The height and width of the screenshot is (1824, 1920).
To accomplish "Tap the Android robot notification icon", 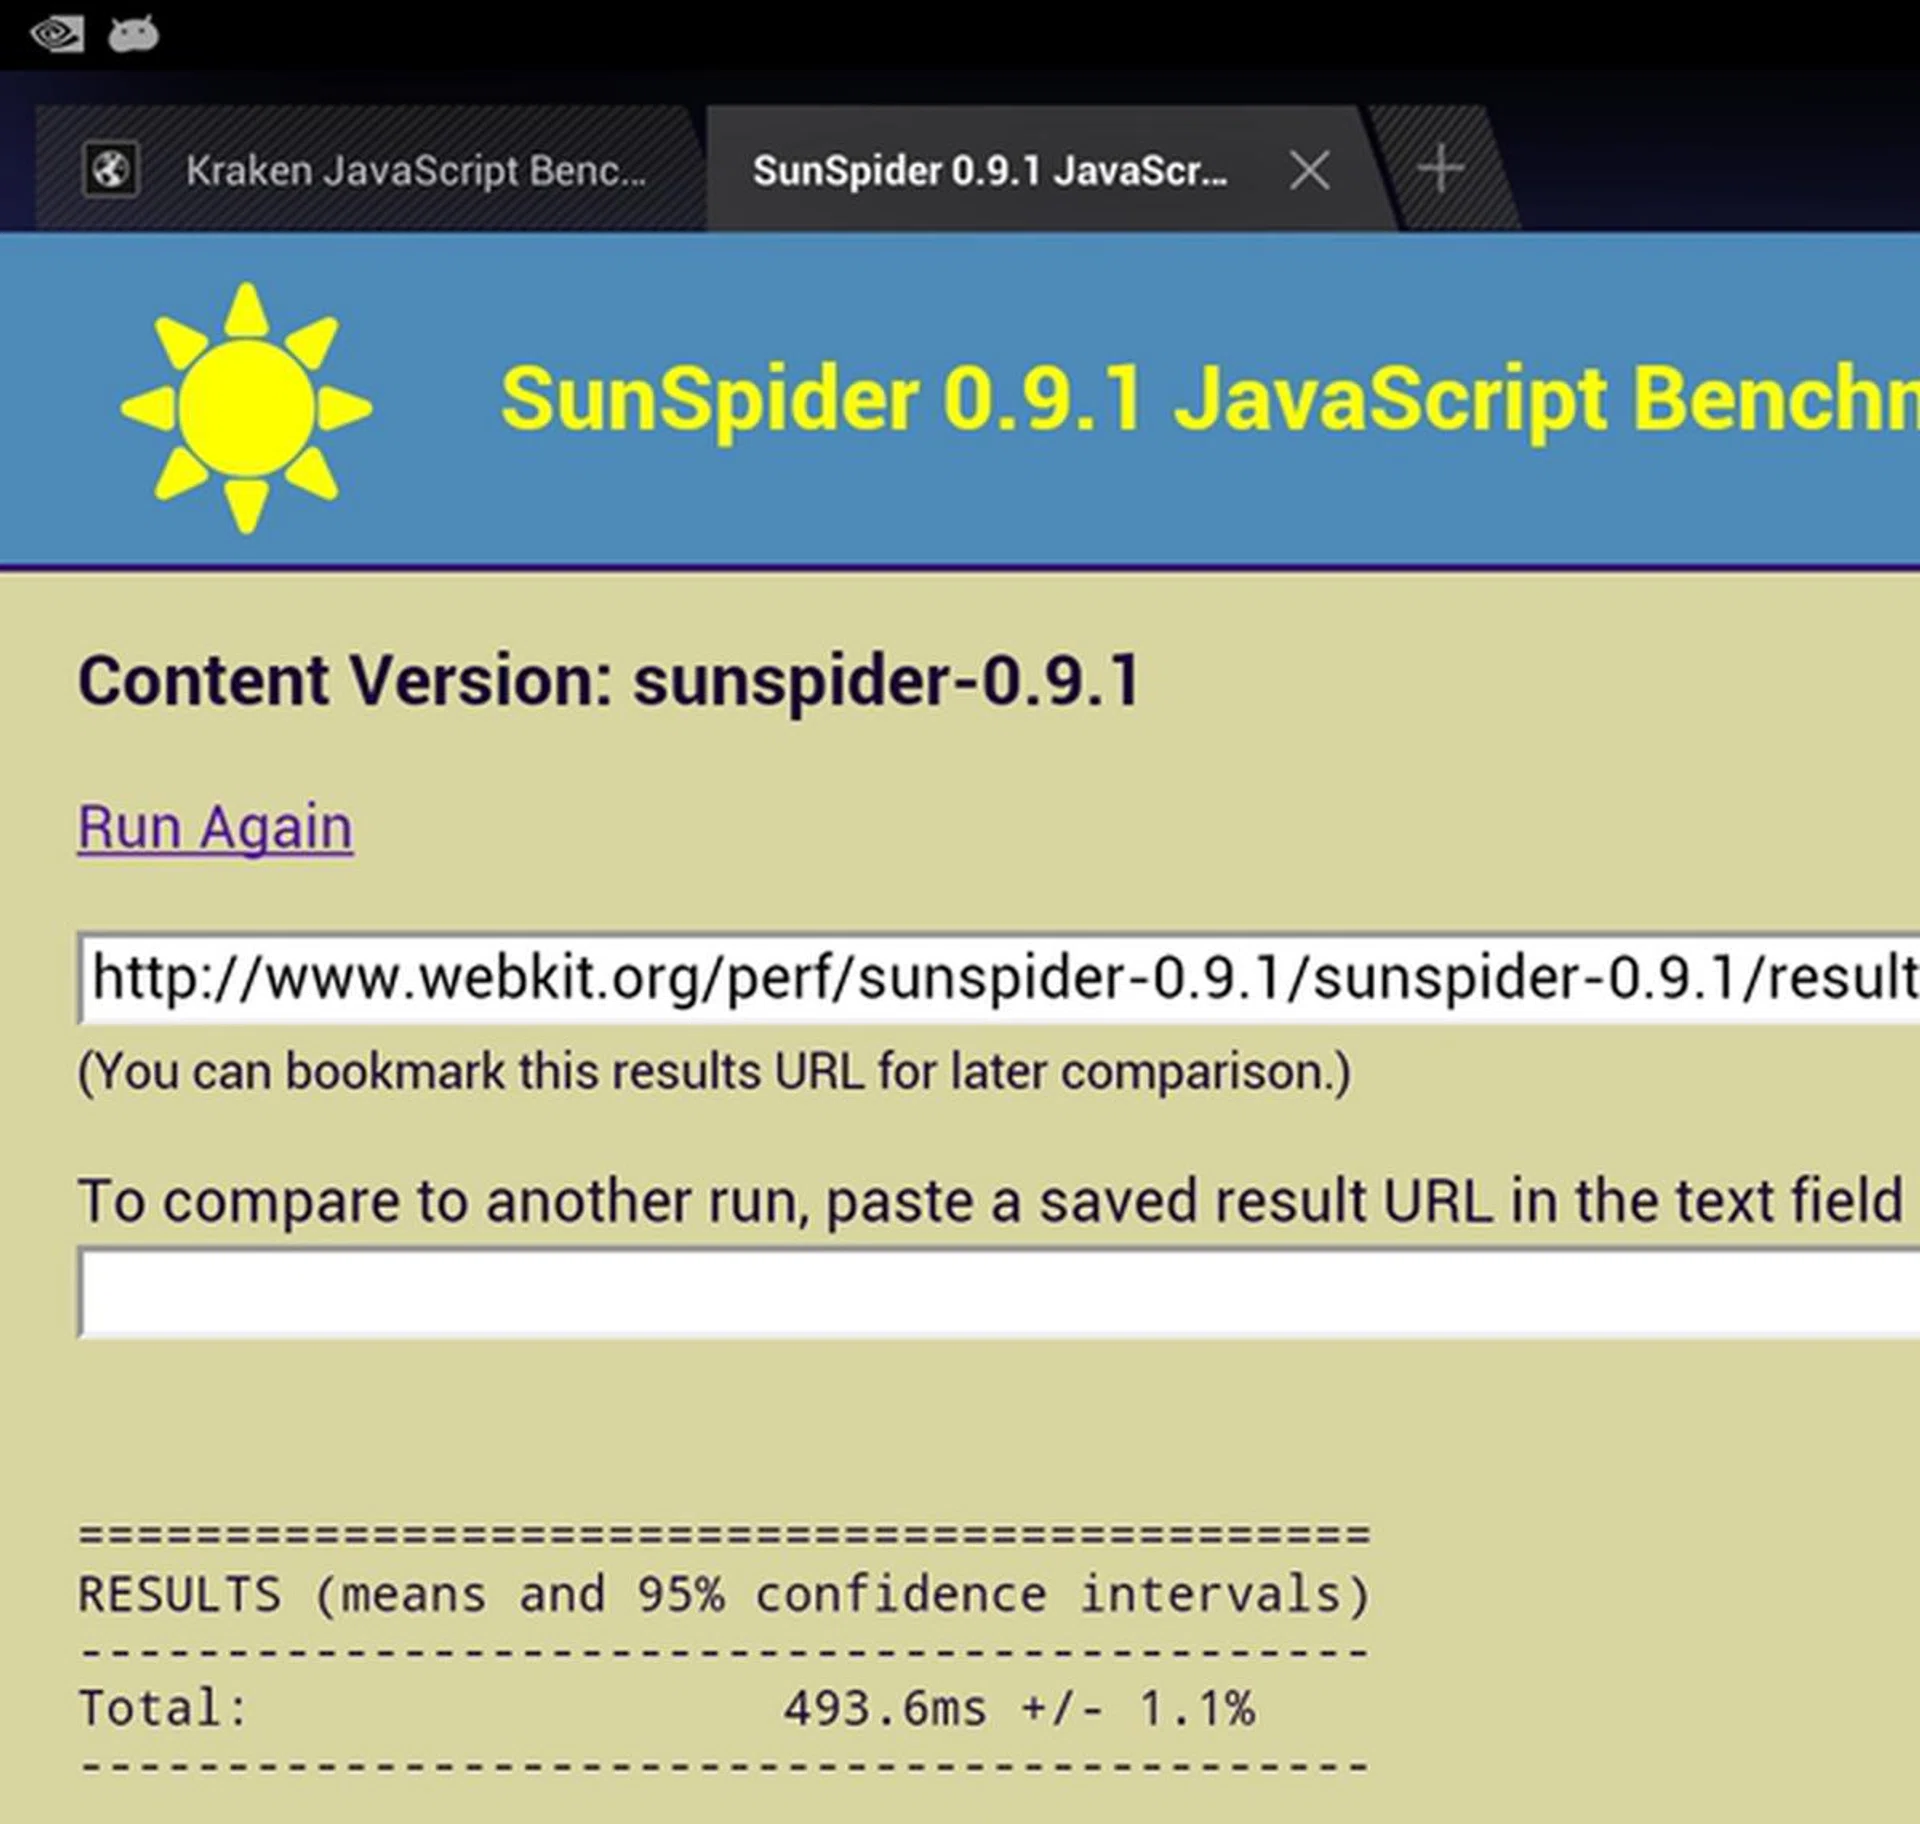I will pos(133,35).
